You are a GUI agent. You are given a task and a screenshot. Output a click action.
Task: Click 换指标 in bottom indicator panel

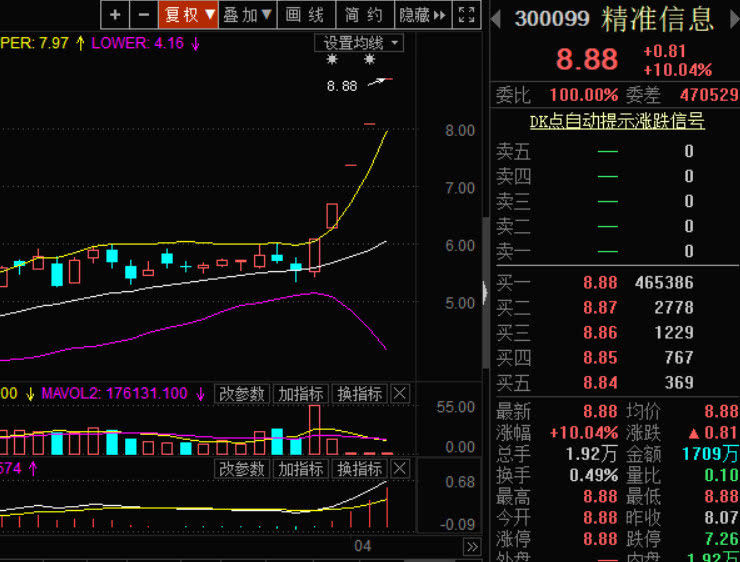(359, 469)
